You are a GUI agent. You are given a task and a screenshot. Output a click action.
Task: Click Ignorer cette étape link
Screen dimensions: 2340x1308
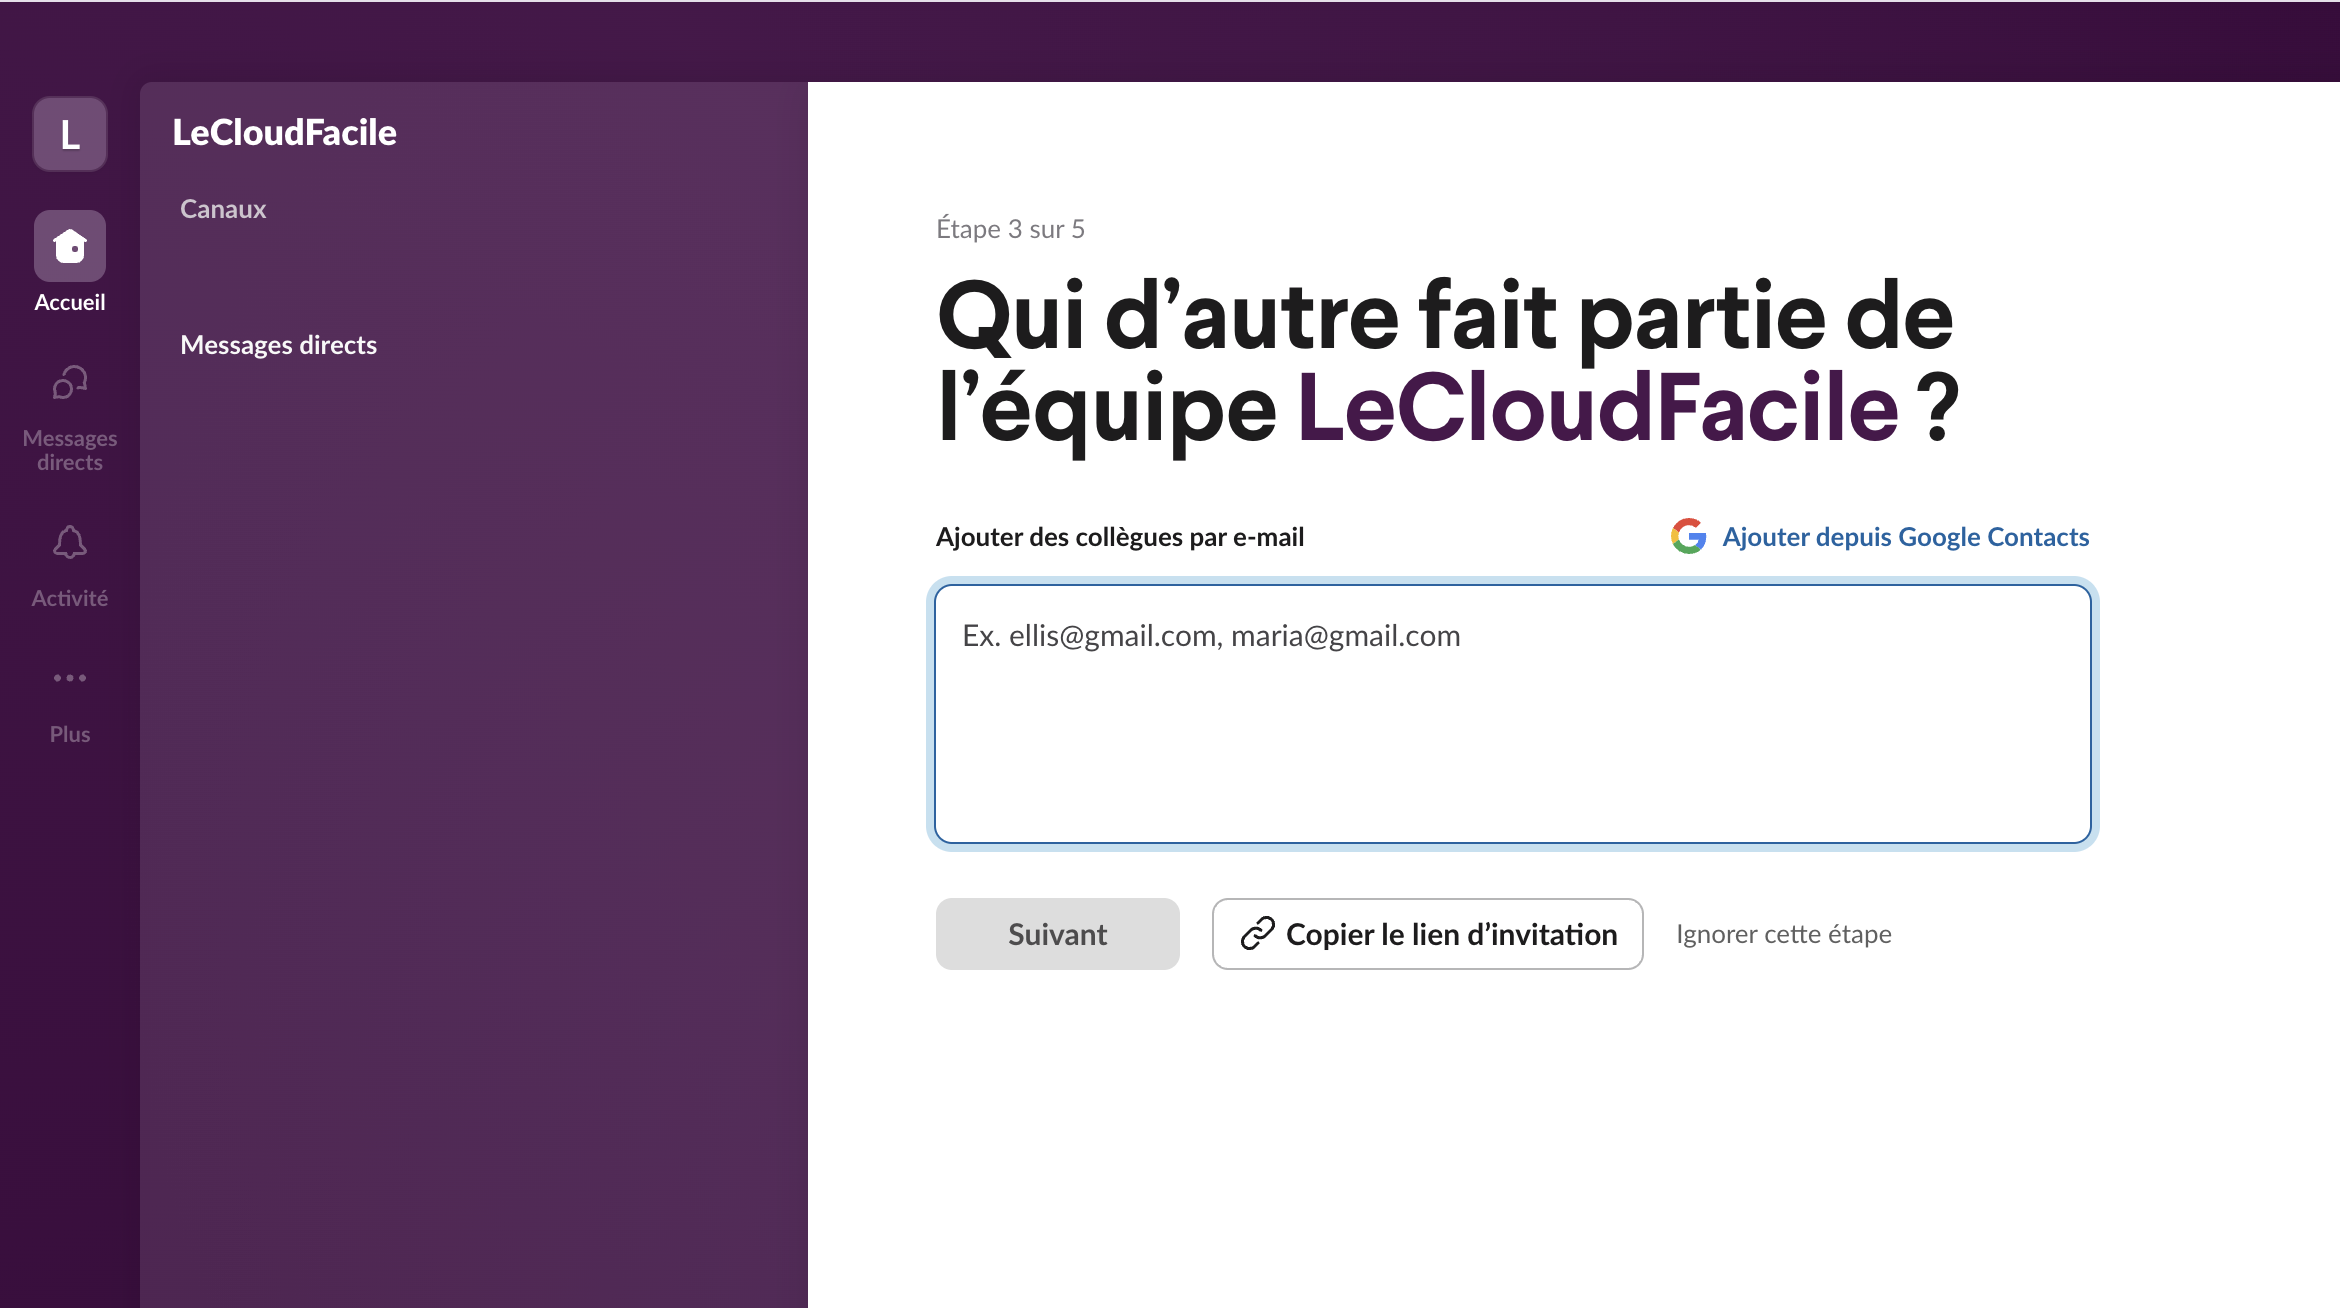1783,934
